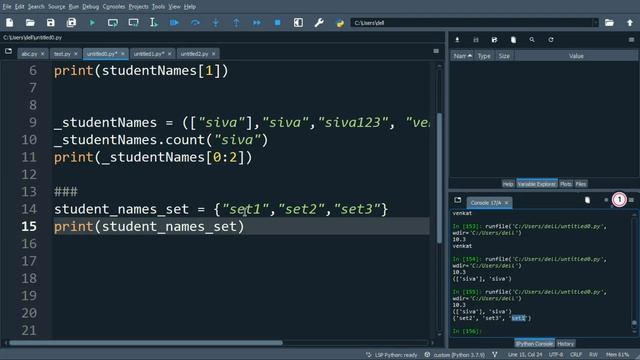This screenshot has height=360, width=640.
Task: Open the PYTHONPATH manager Python icon
Action: click(340, 23)
